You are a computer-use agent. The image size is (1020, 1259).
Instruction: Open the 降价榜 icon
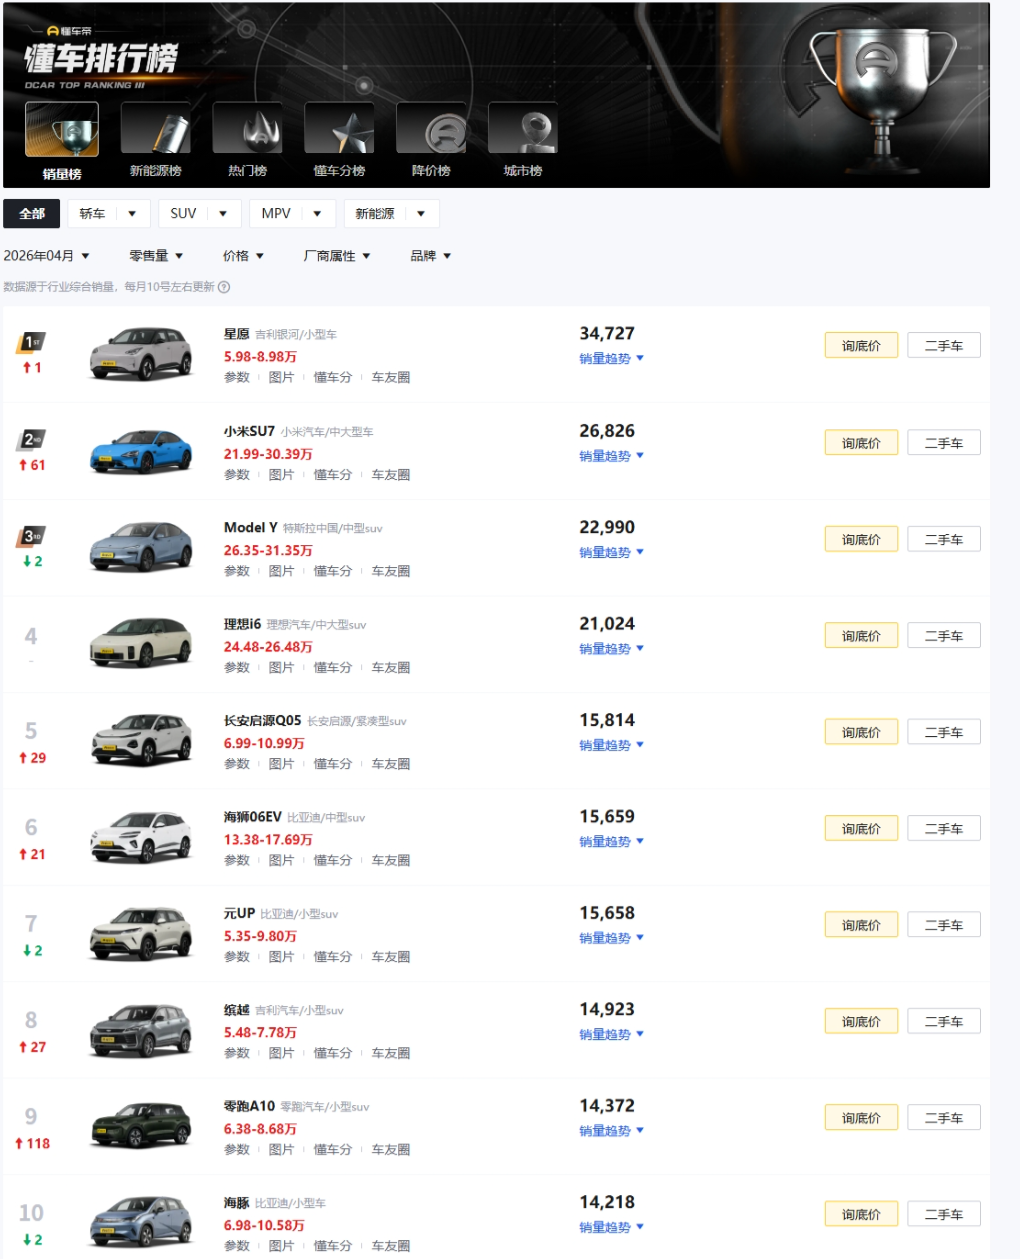[431, 129]
